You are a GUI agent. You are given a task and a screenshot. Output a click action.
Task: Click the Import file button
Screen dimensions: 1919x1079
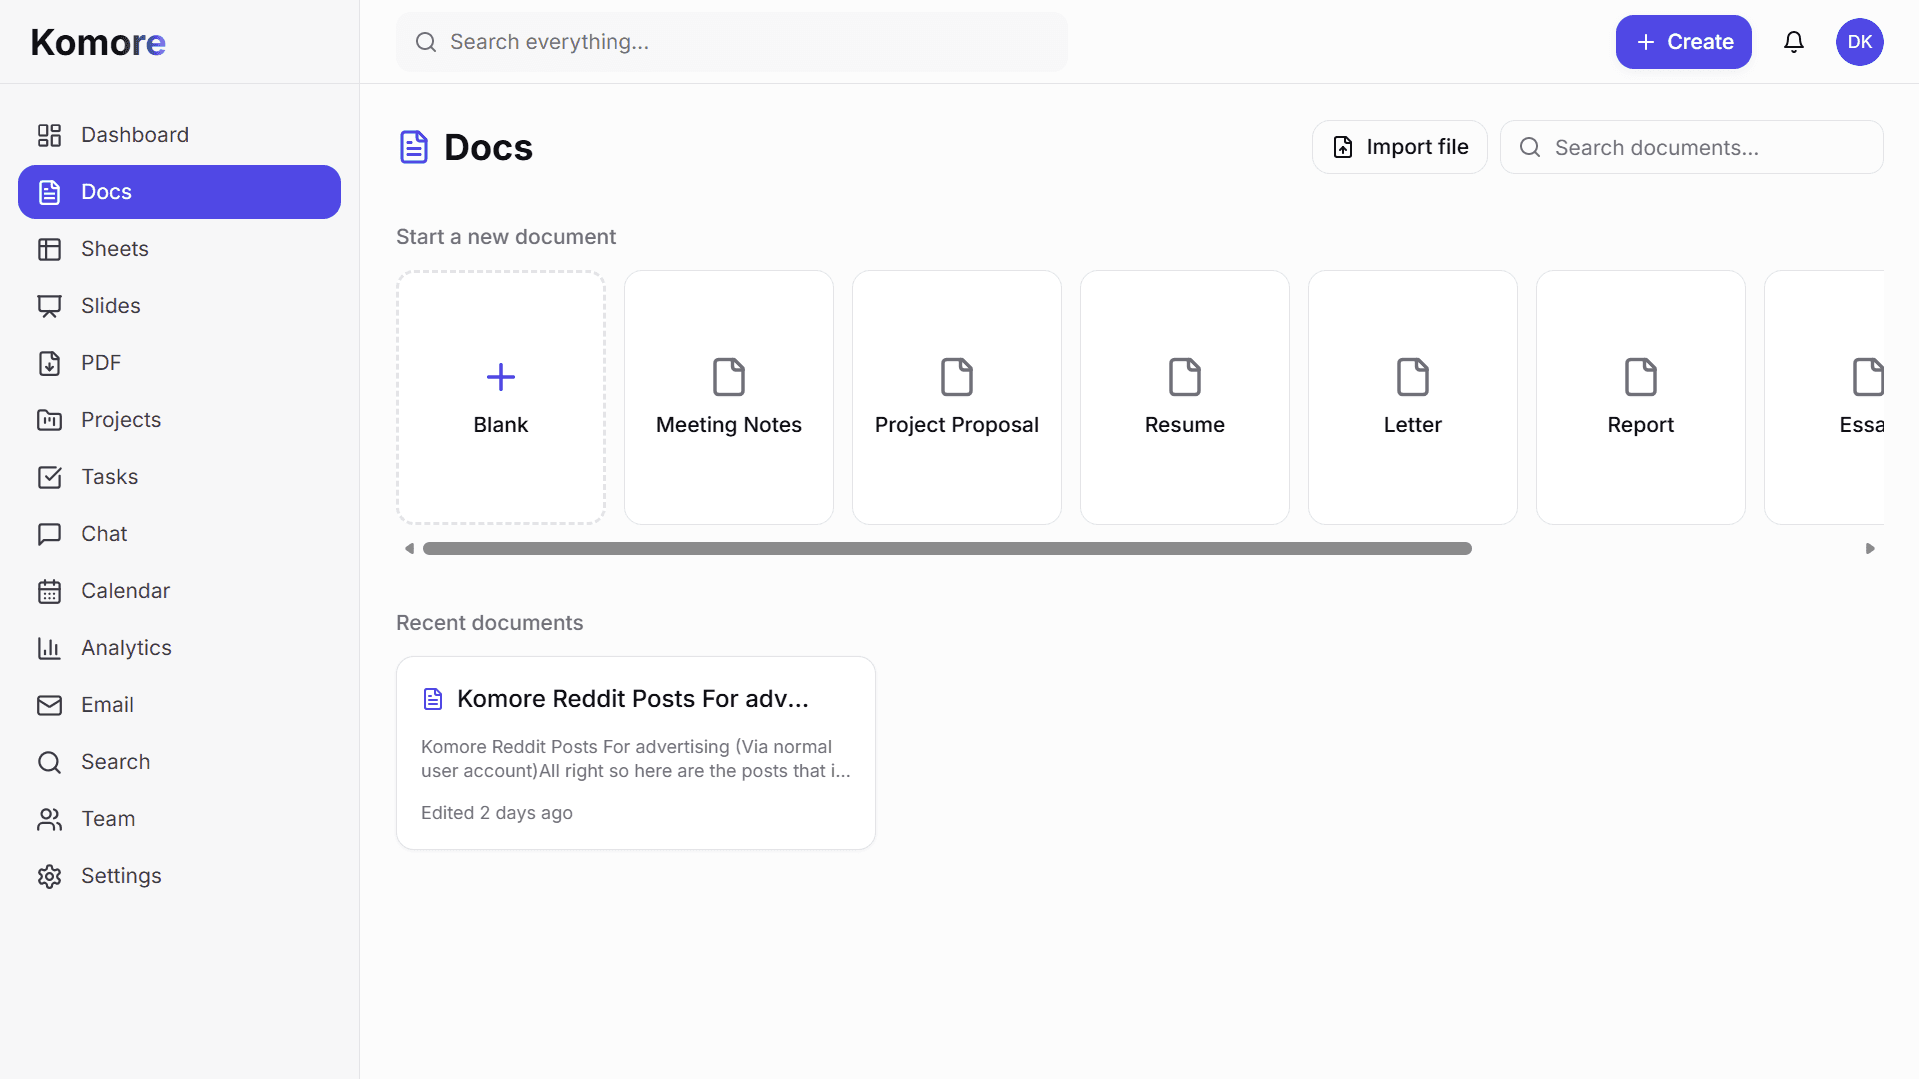1399,146
